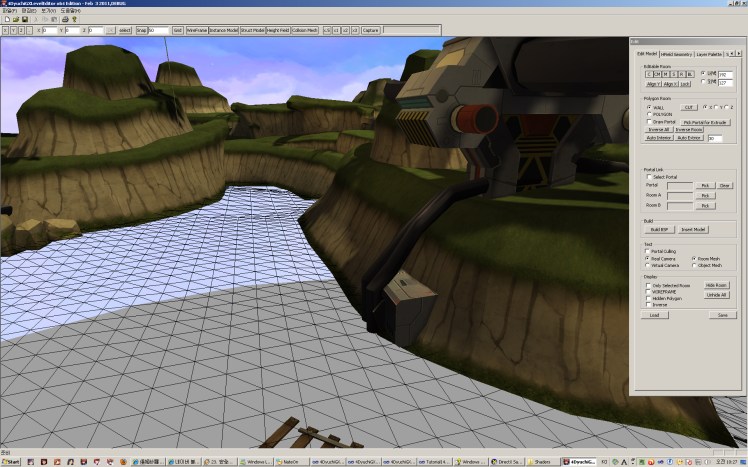
Task: Click the Build BSP button
Action: click(658, 229)
